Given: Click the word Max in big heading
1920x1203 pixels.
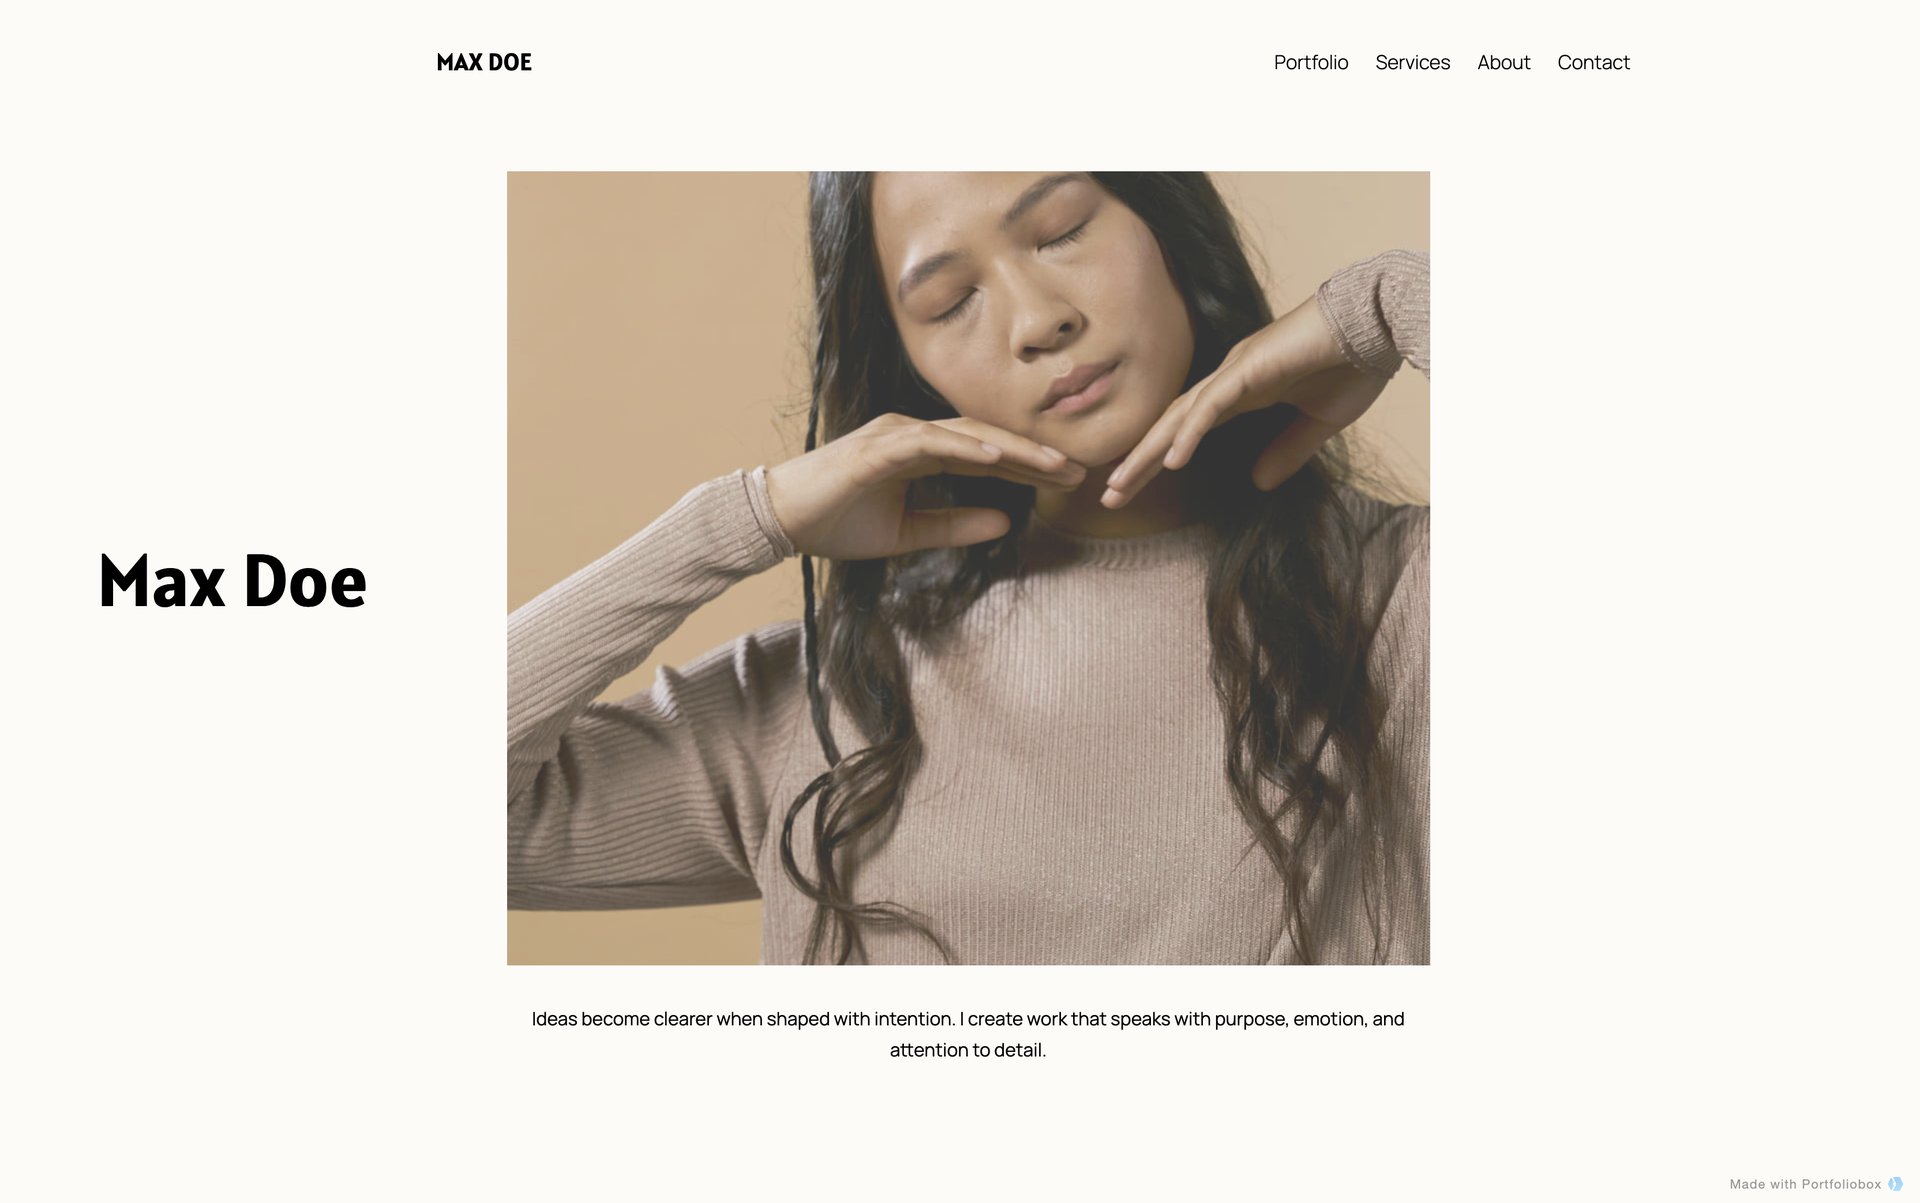Looking at the screenshot, I should [162, 581].
